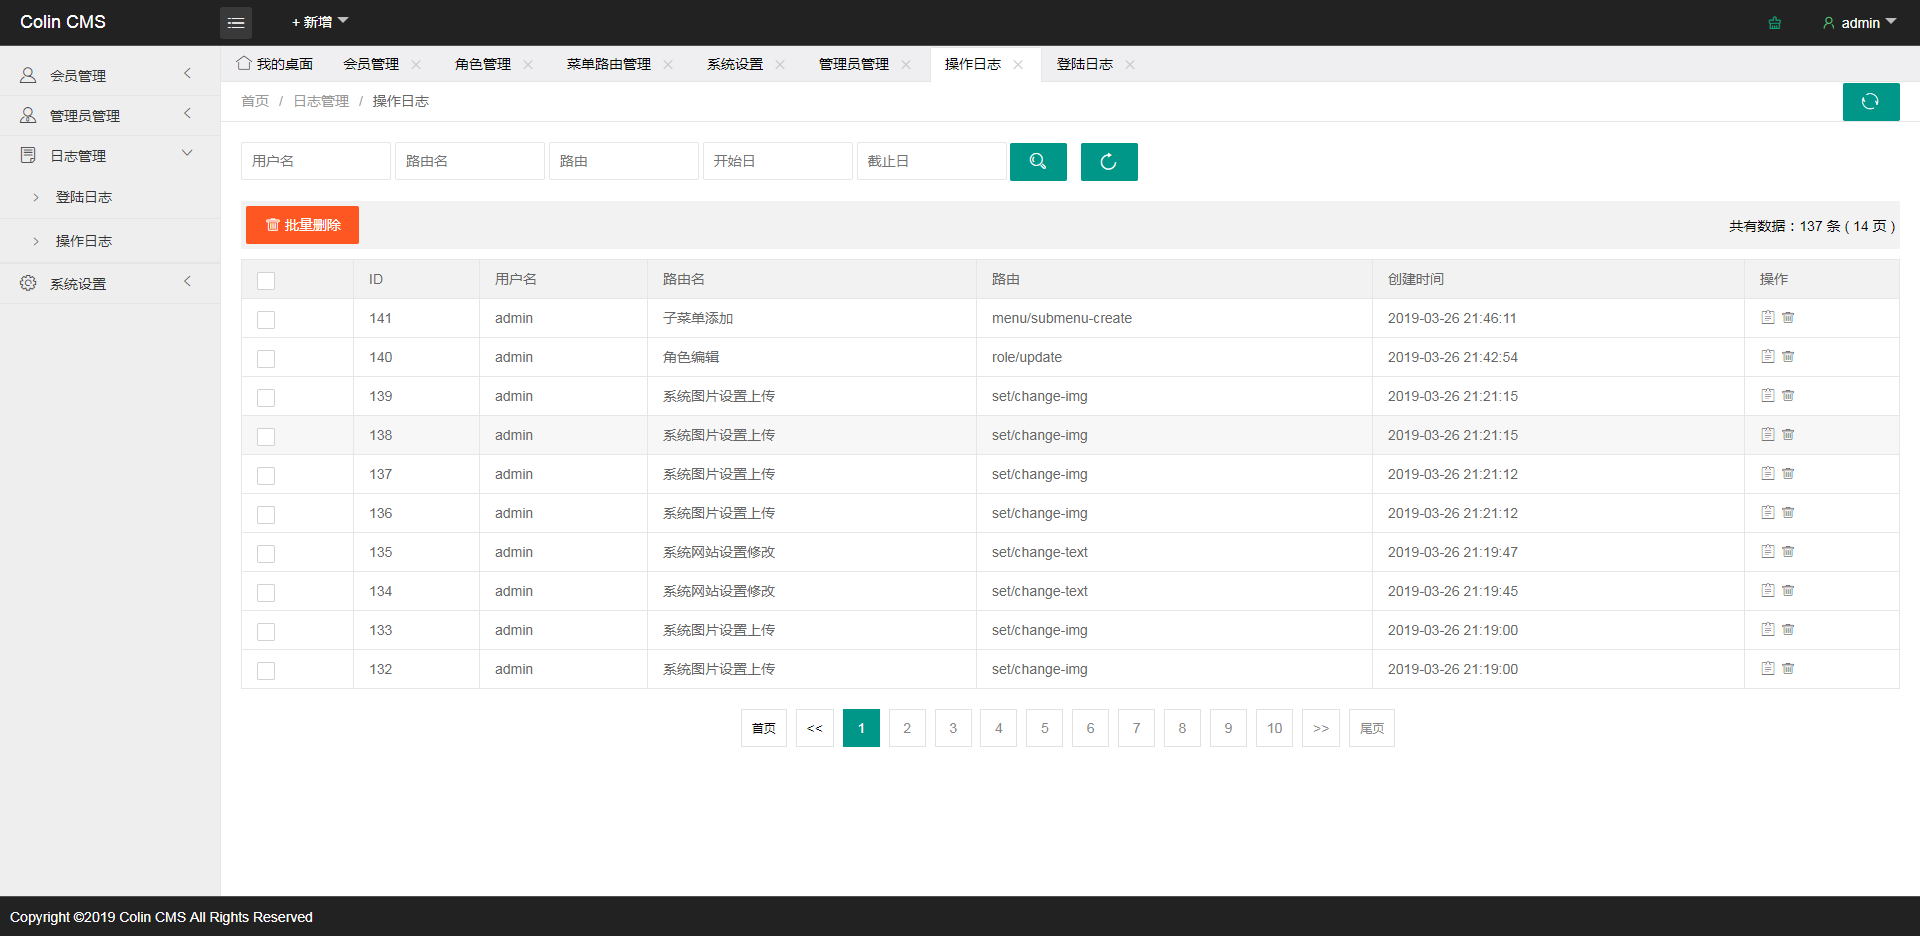Viewport: 1920px width, 936px height.
Task: Click the 批量删除 button
Action: click(302, 225)
